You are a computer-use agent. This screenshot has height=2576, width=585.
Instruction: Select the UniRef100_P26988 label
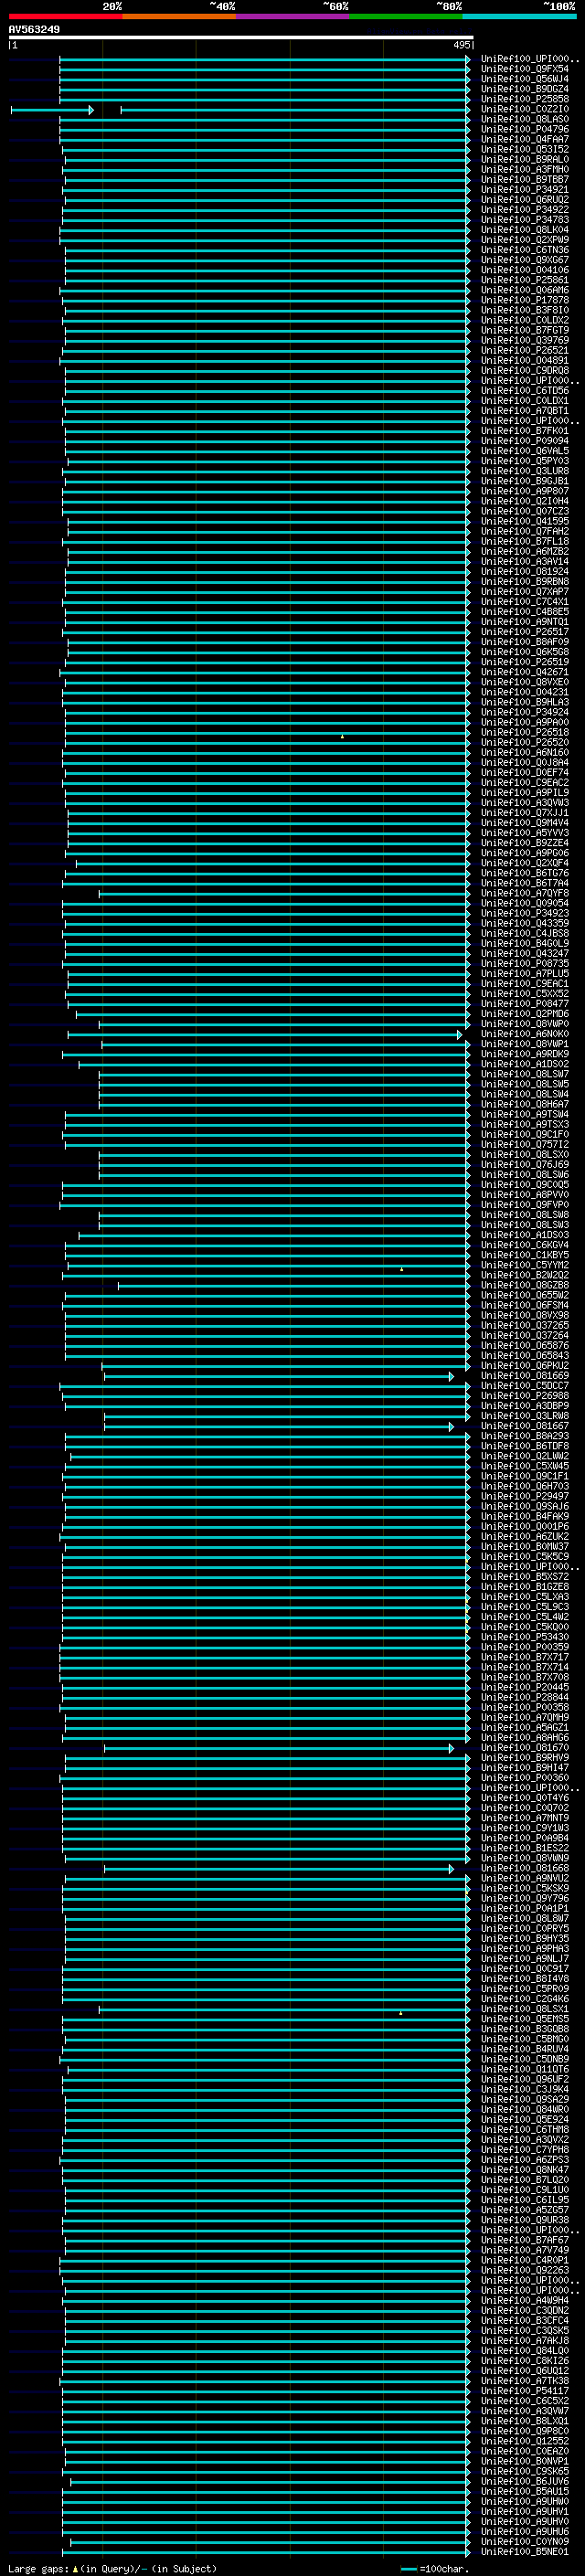(x=524, y=1396)
